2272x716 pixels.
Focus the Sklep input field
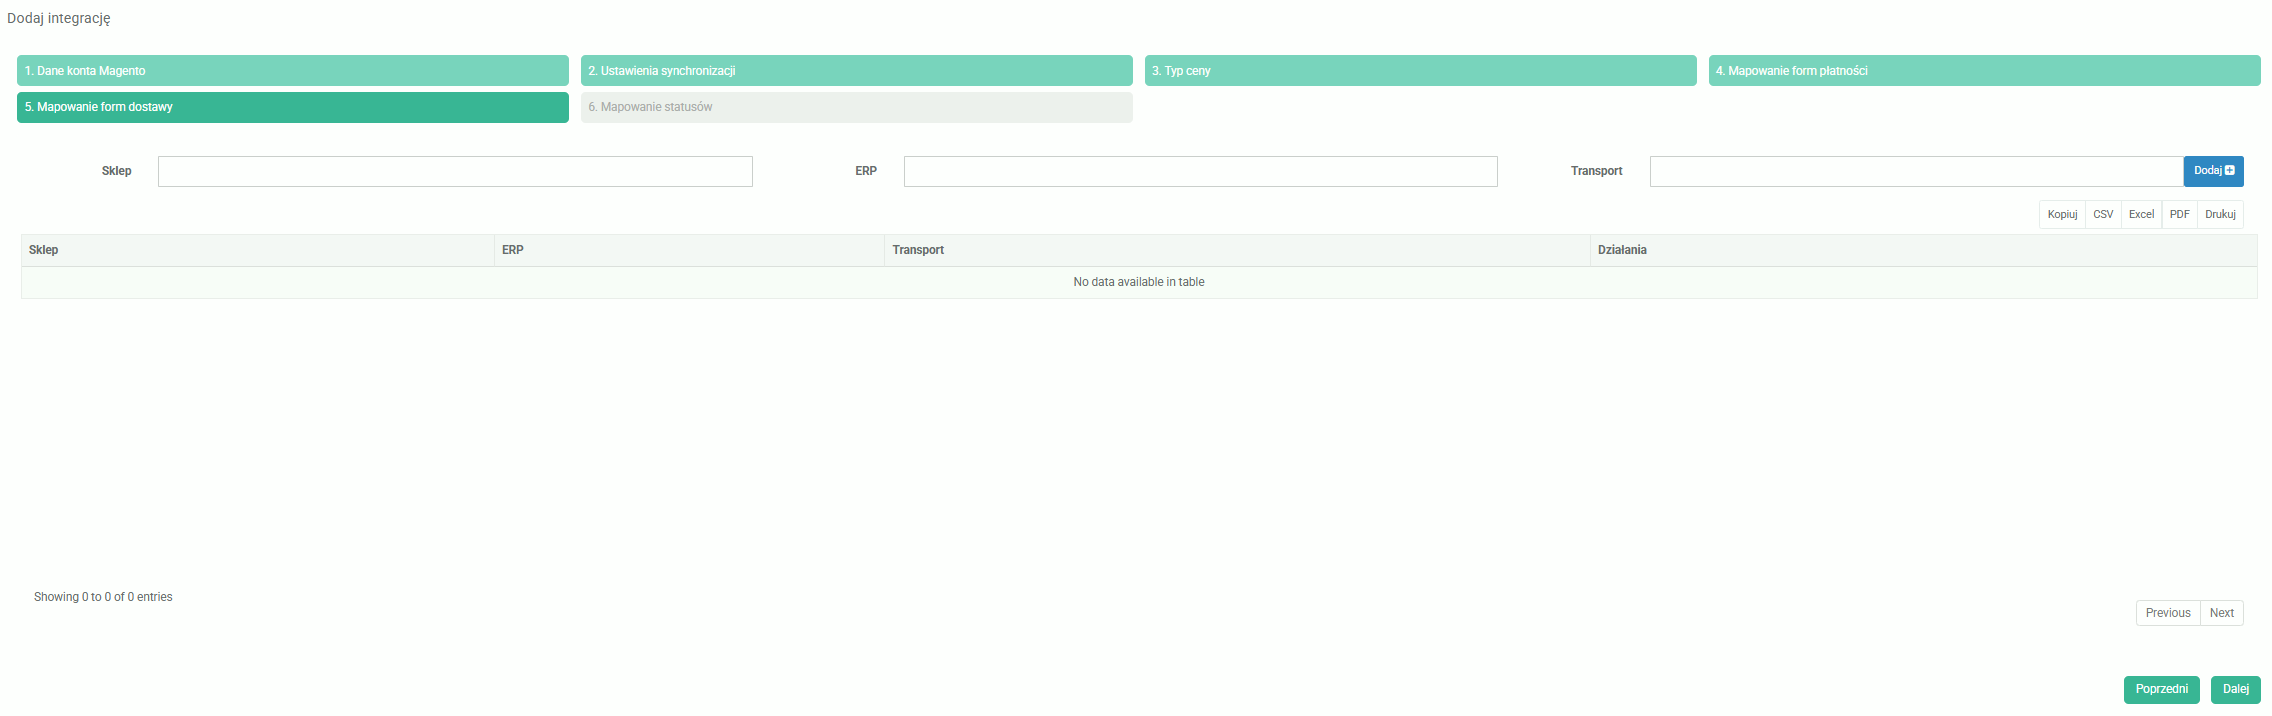(x=455, y=171)
